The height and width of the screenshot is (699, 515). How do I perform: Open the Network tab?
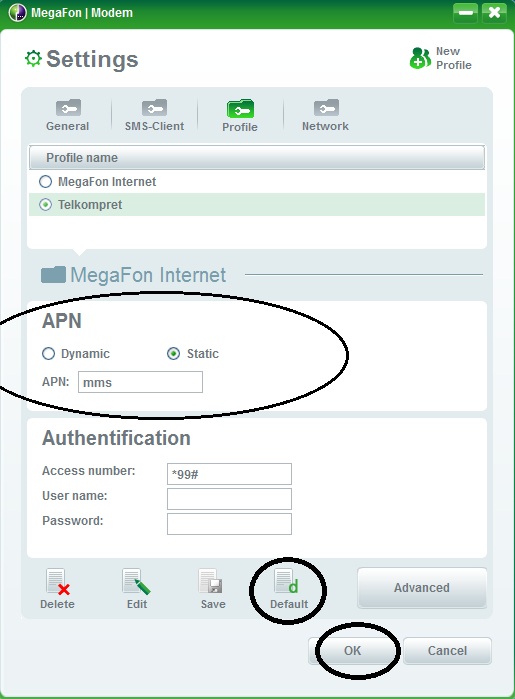click(325, 115)
